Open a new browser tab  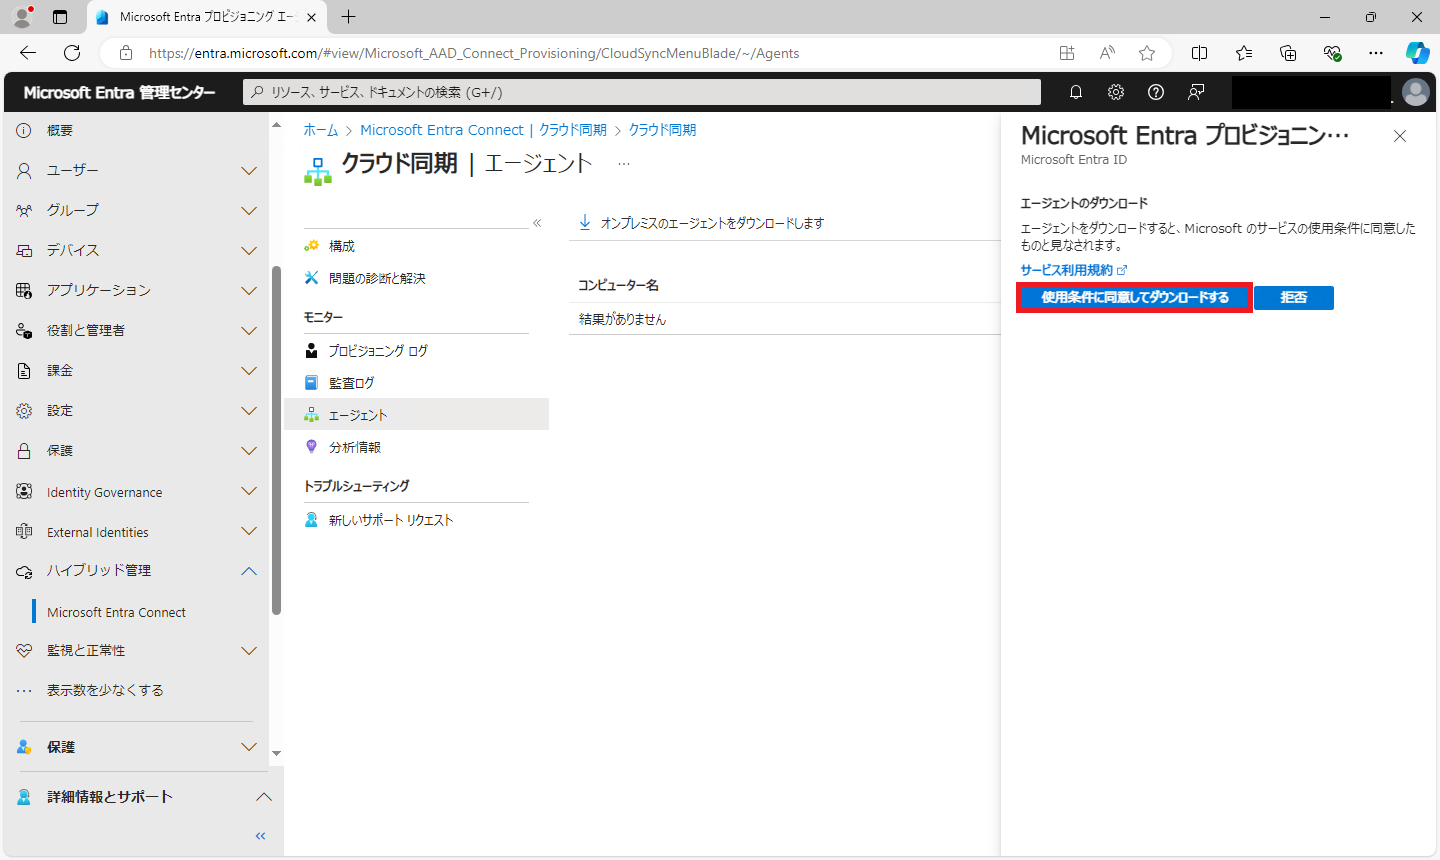348,17
